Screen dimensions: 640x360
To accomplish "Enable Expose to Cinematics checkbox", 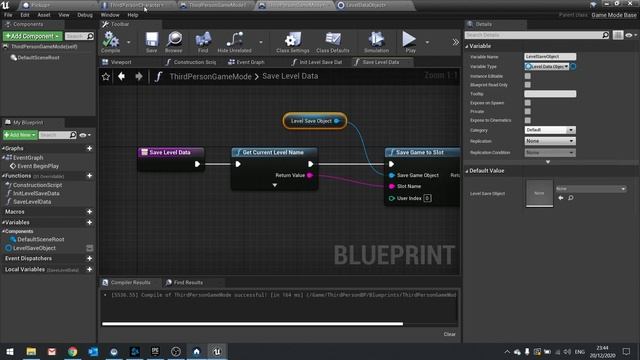I will point(528,120).
